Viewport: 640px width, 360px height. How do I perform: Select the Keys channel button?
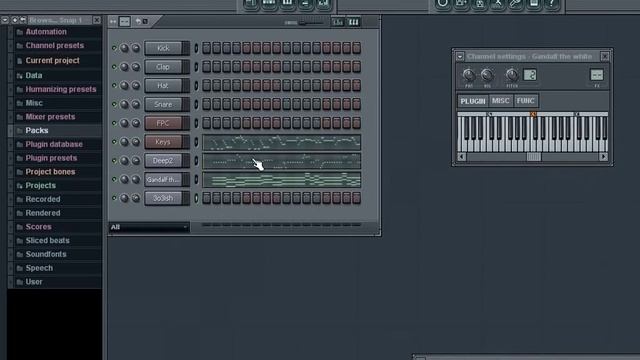(163, 142)
